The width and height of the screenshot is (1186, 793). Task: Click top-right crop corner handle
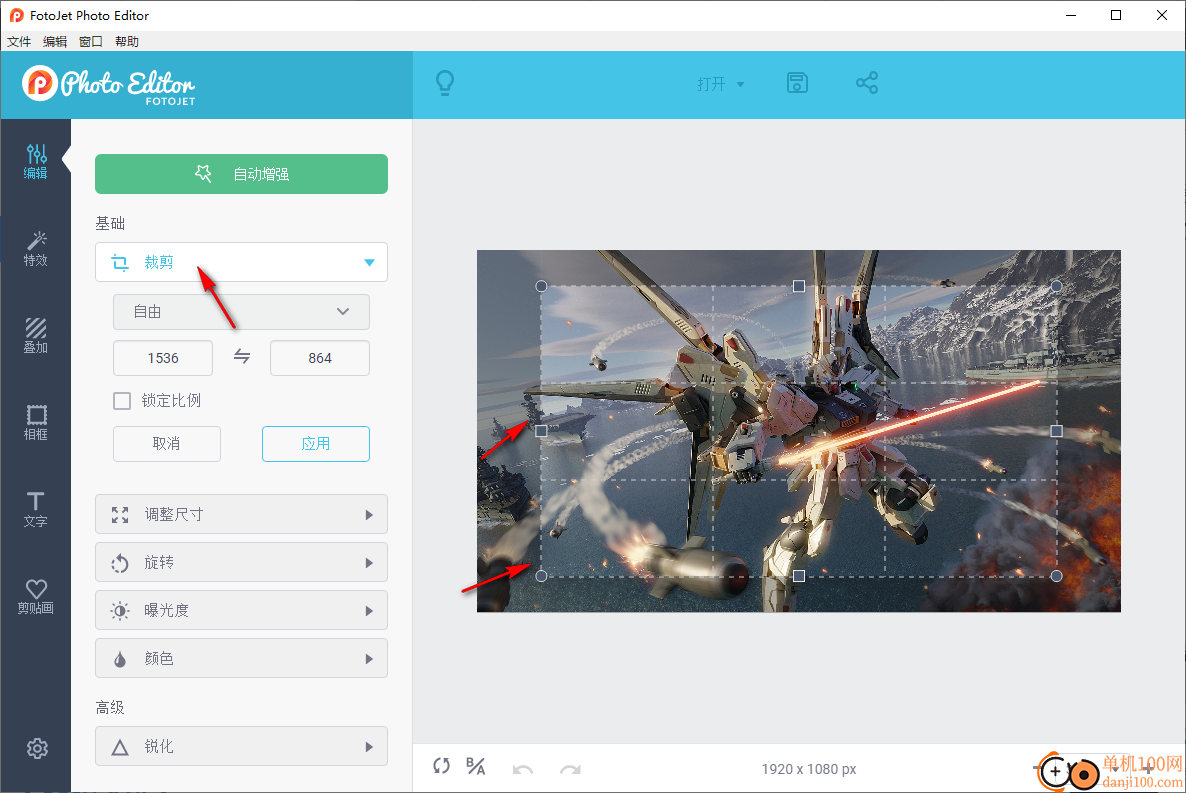[1057, 286]
